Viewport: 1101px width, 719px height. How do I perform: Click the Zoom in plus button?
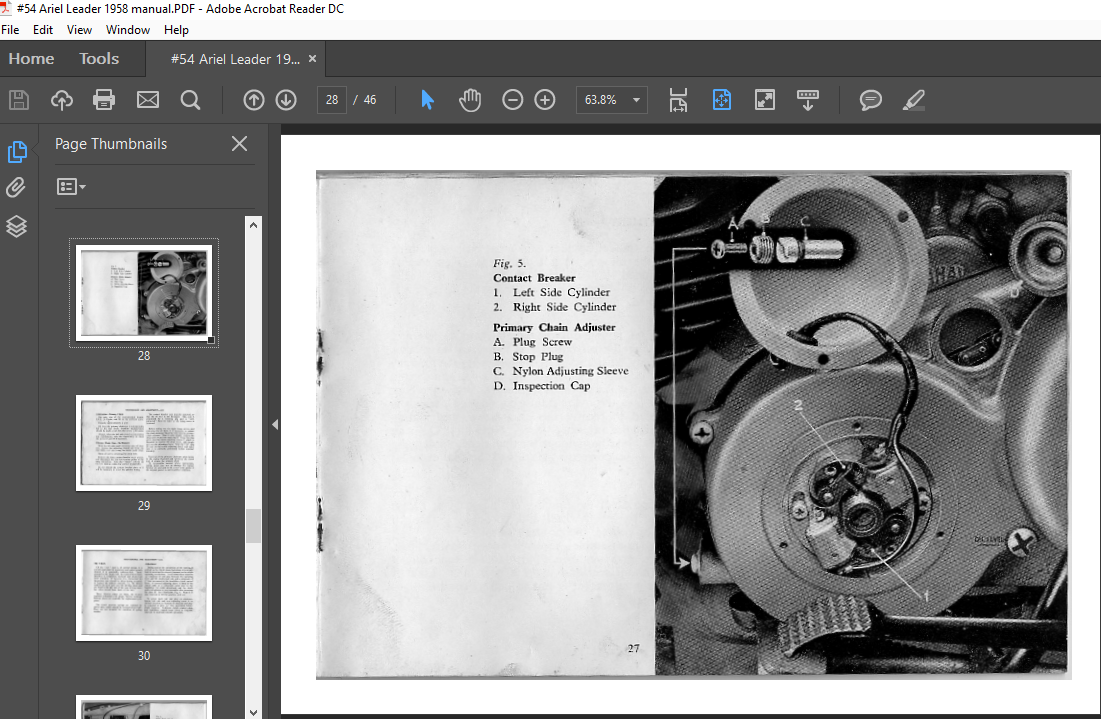[x=545, y=100]
